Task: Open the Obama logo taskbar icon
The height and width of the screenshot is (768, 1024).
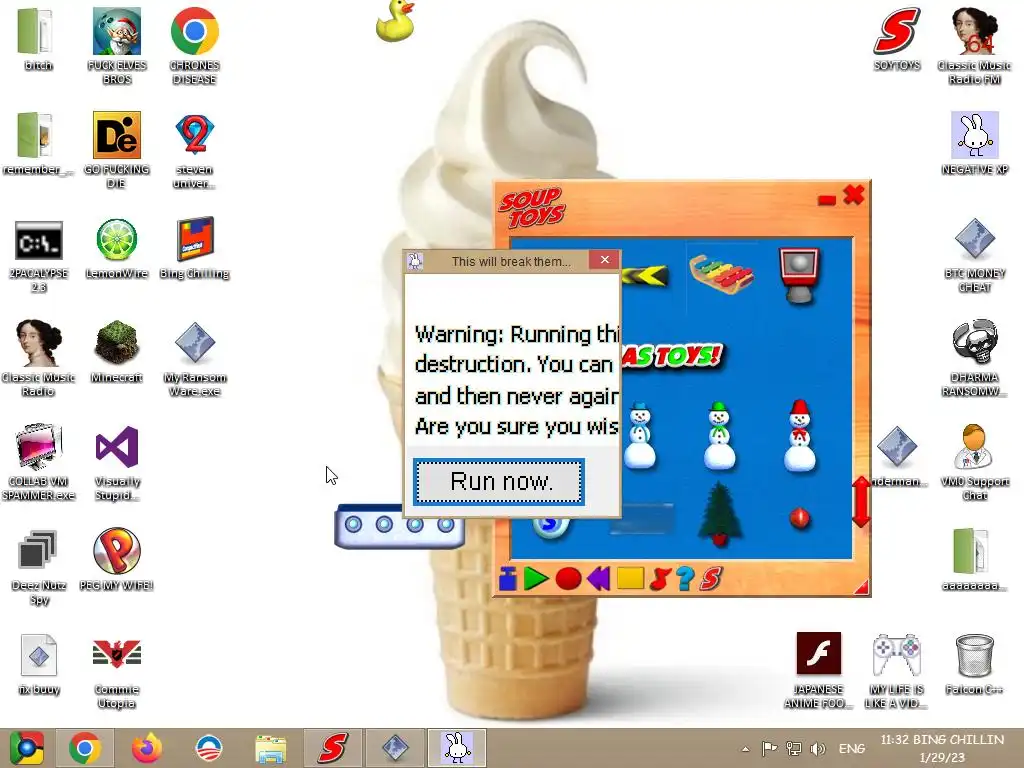Action: (209, 748)
